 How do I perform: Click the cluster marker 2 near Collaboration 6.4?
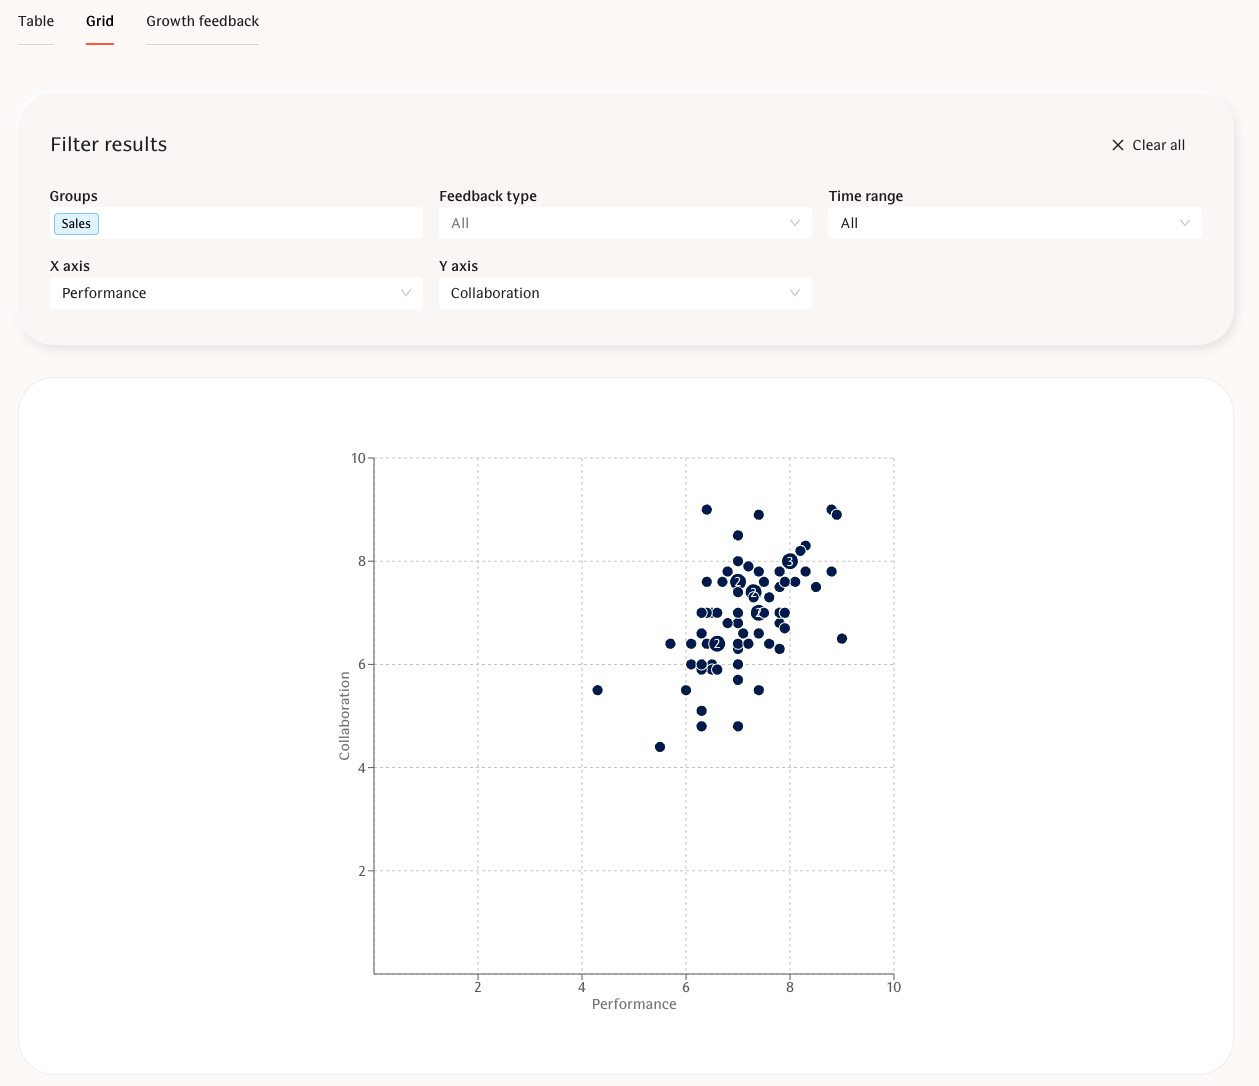(x=717, y=644)
